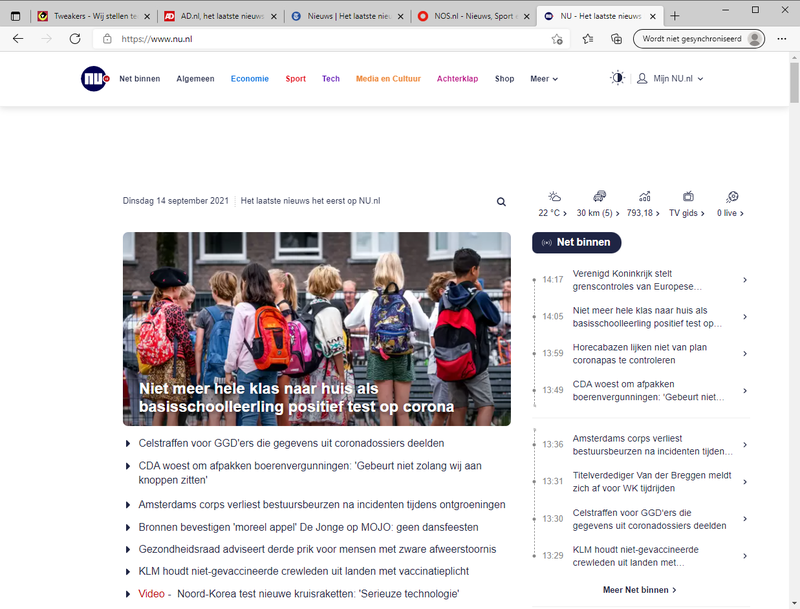800x609 pixels.
Task: Open the Collections icon
Action: 616,39
